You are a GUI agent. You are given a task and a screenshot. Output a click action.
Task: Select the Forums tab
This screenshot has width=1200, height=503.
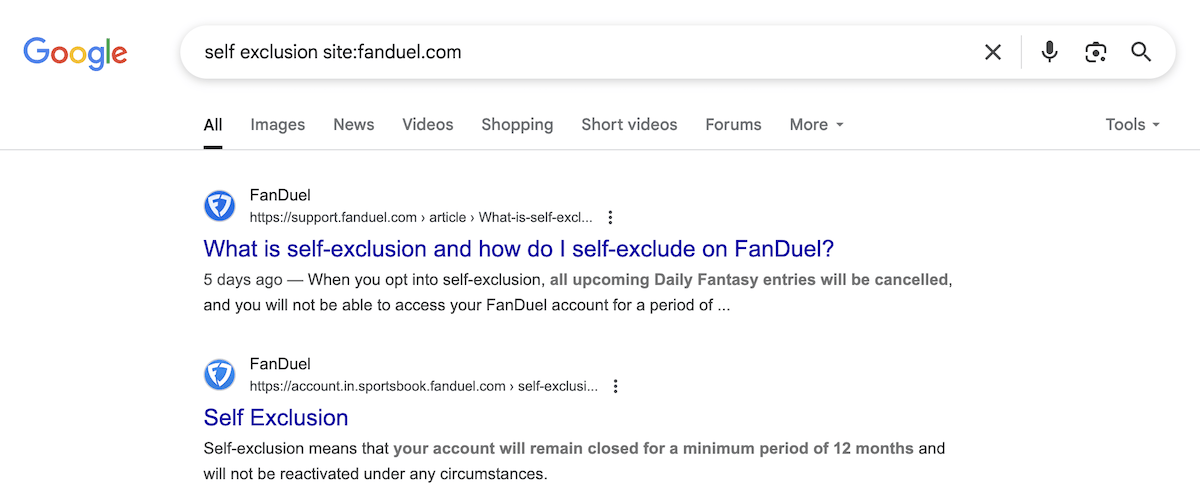click(x=733, y=125)
